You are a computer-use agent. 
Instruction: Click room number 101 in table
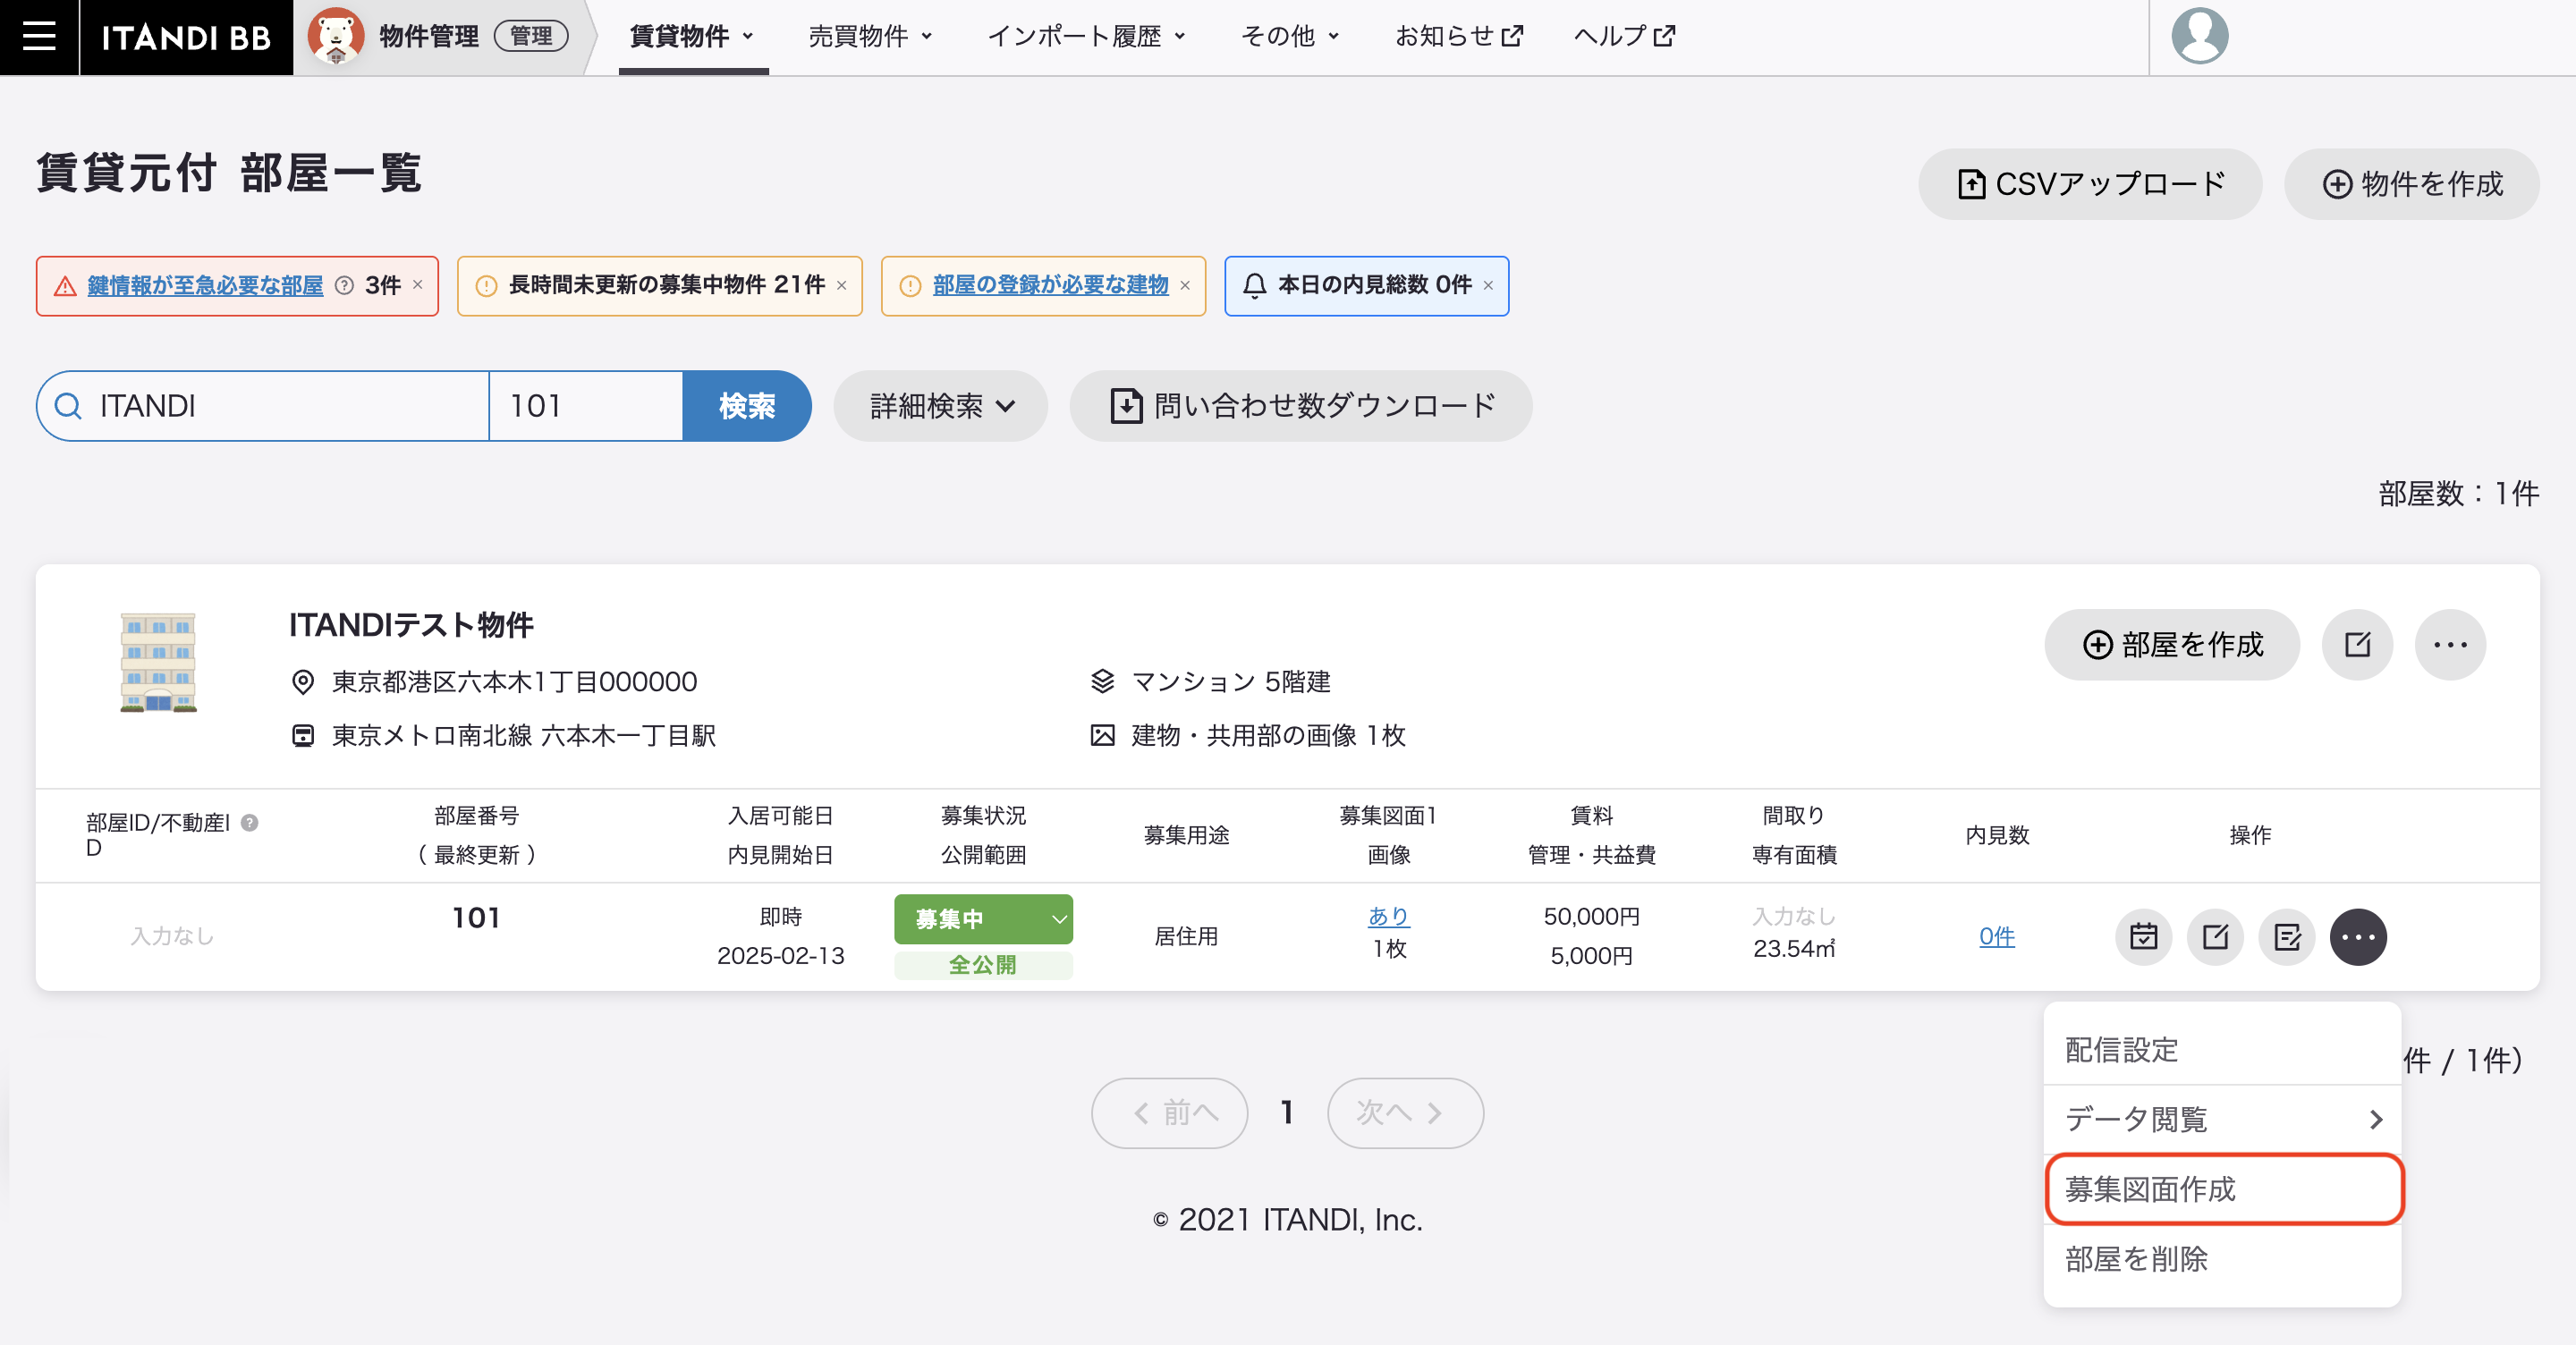(476, 918)
